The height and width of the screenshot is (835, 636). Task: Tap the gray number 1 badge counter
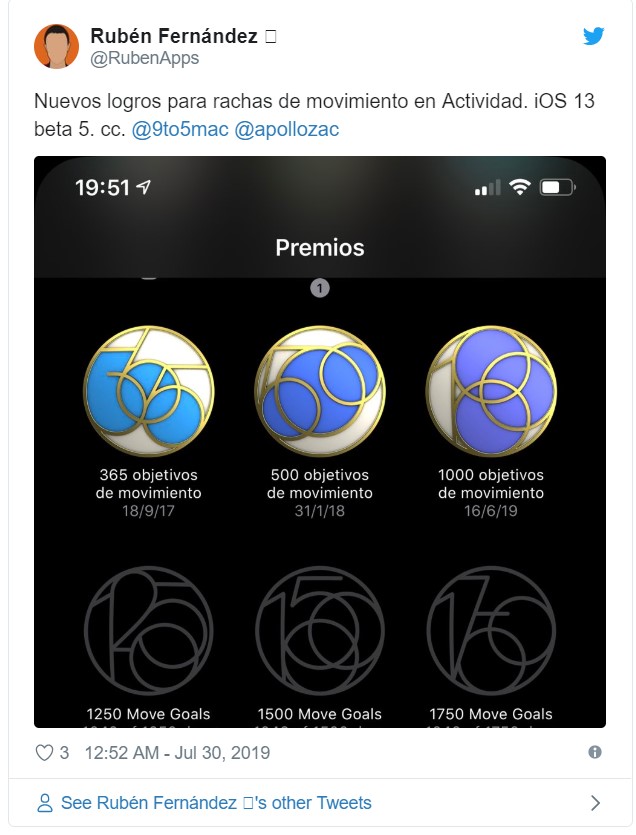tap(320, 288)
